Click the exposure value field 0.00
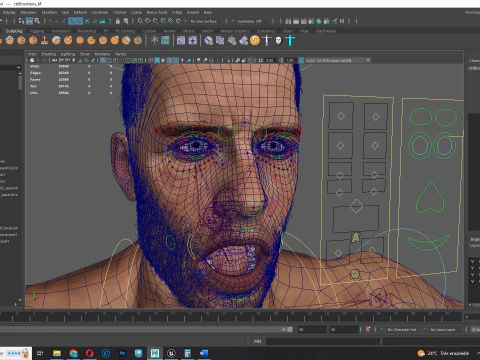The width and height of the screenshot is (480, 360). point(269,60)
